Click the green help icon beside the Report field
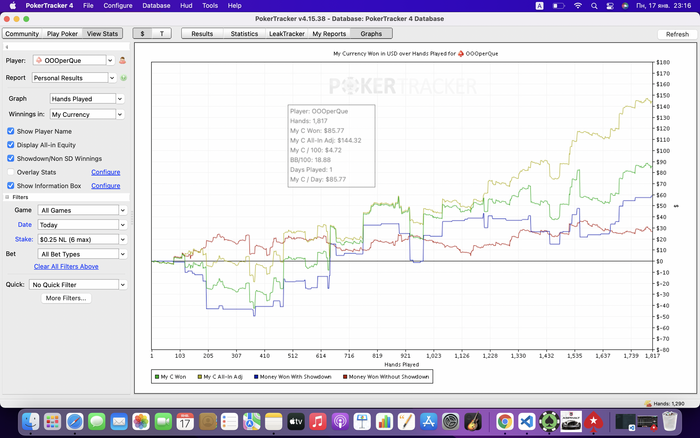Viewport: 700px width, 438px height. pos(124,78)
